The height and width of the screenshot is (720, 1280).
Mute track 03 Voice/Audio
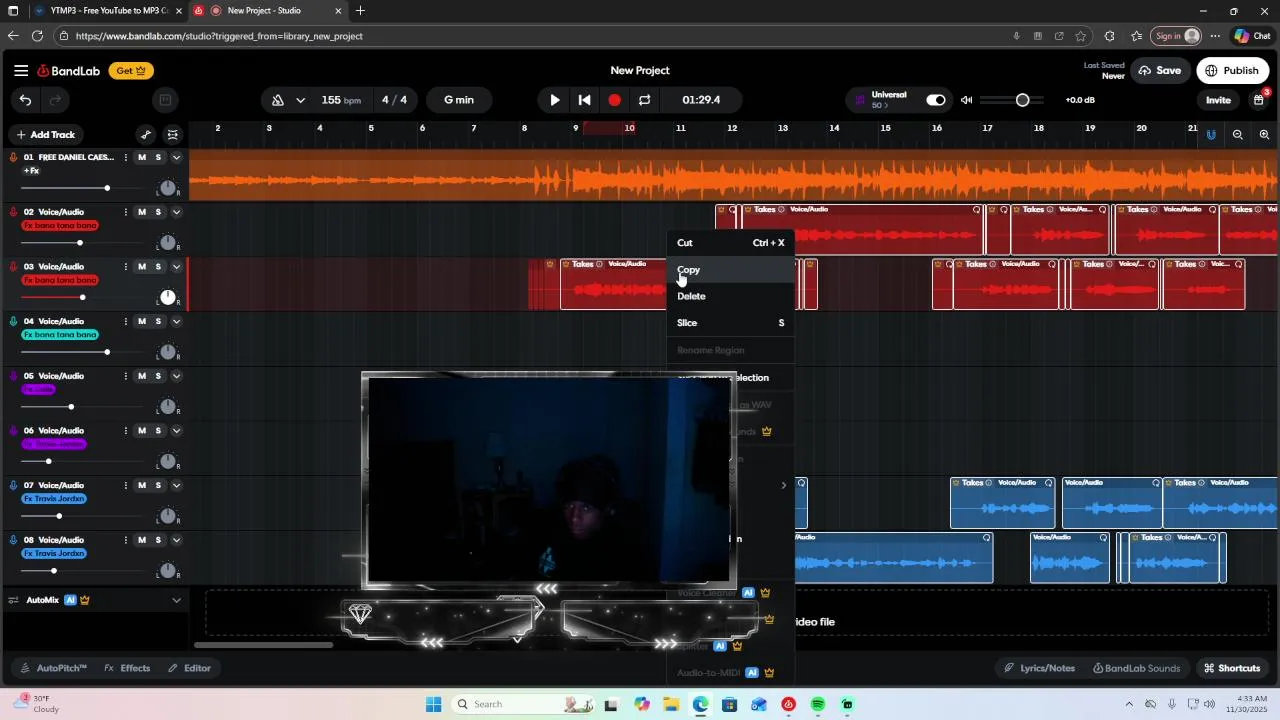(x=142, y=267)
